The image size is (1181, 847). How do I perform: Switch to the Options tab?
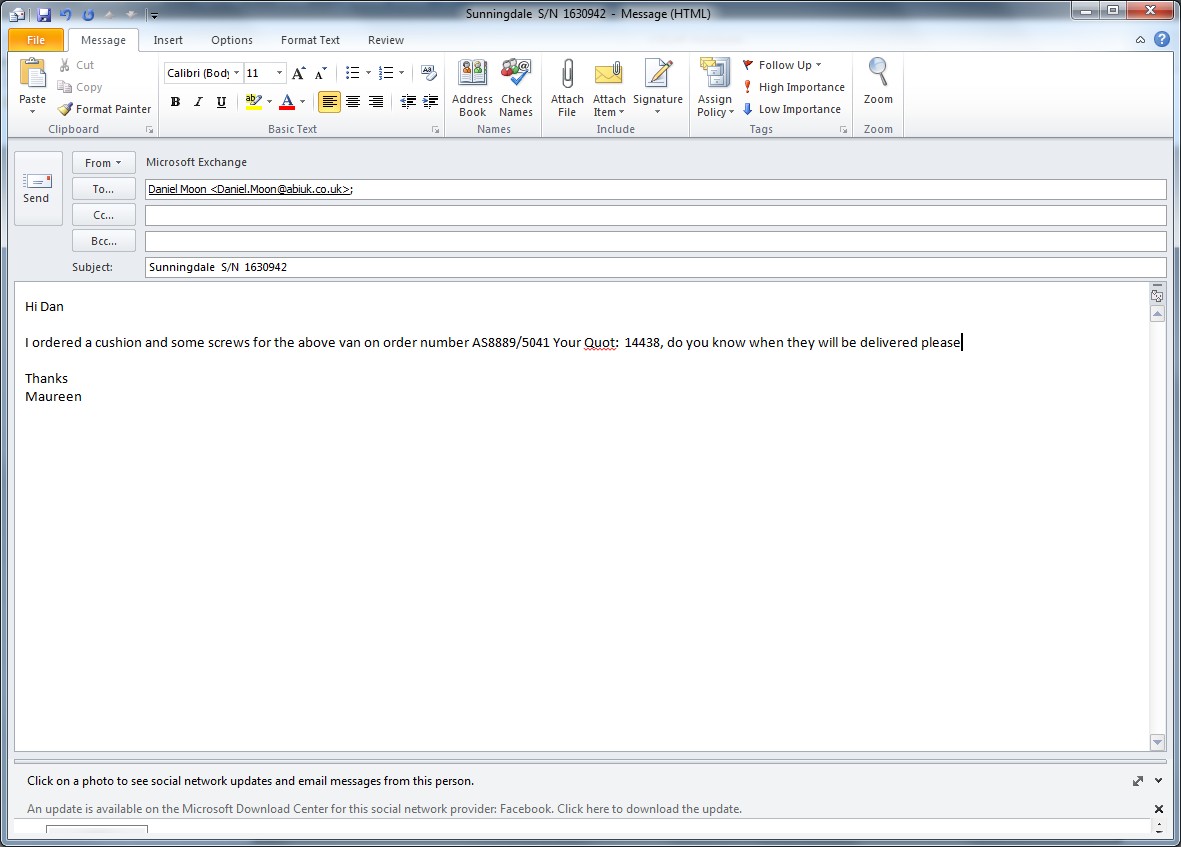pos(232,40)
